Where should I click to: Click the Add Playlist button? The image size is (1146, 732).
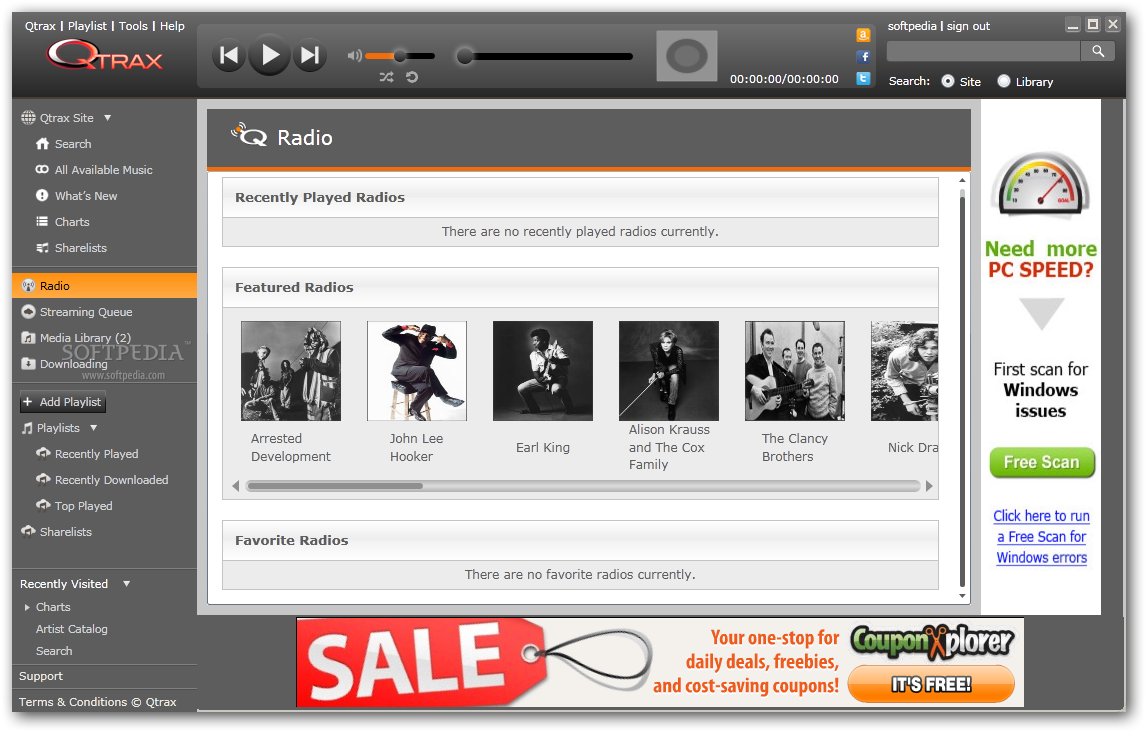pyautogui.click(x=63, y=402)
